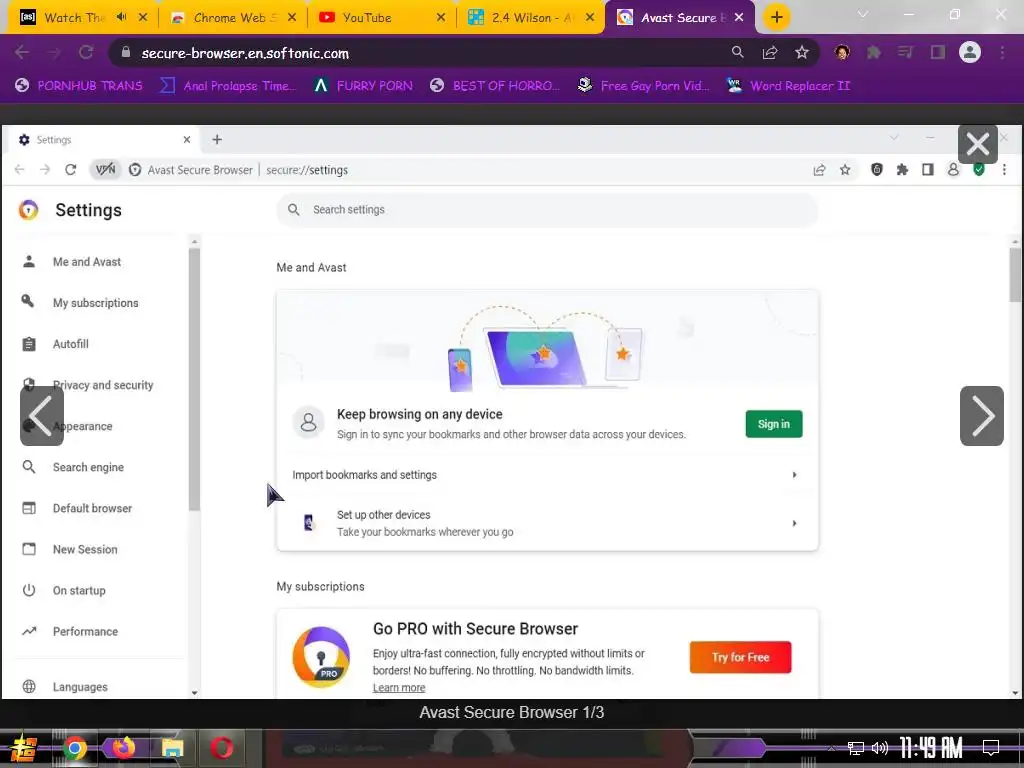The width and height of the screenshot is (1024, 768).
Task: Reload the Softonic page
Action: 86,53
